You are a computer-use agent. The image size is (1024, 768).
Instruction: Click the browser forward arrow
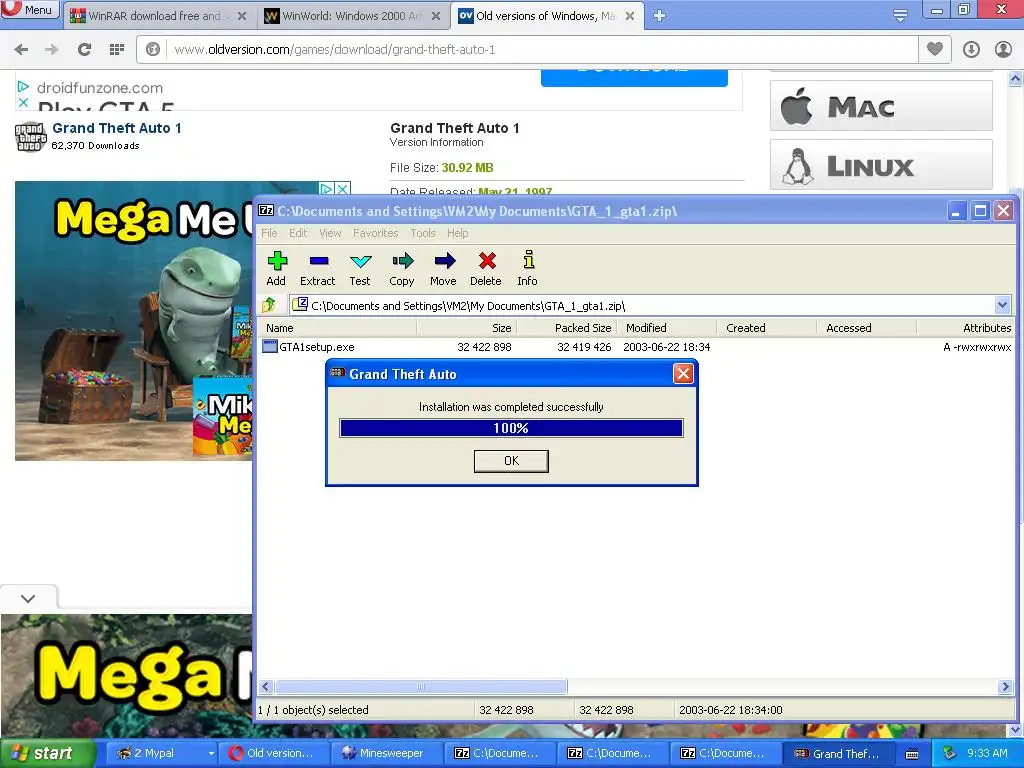coord(52,50)
